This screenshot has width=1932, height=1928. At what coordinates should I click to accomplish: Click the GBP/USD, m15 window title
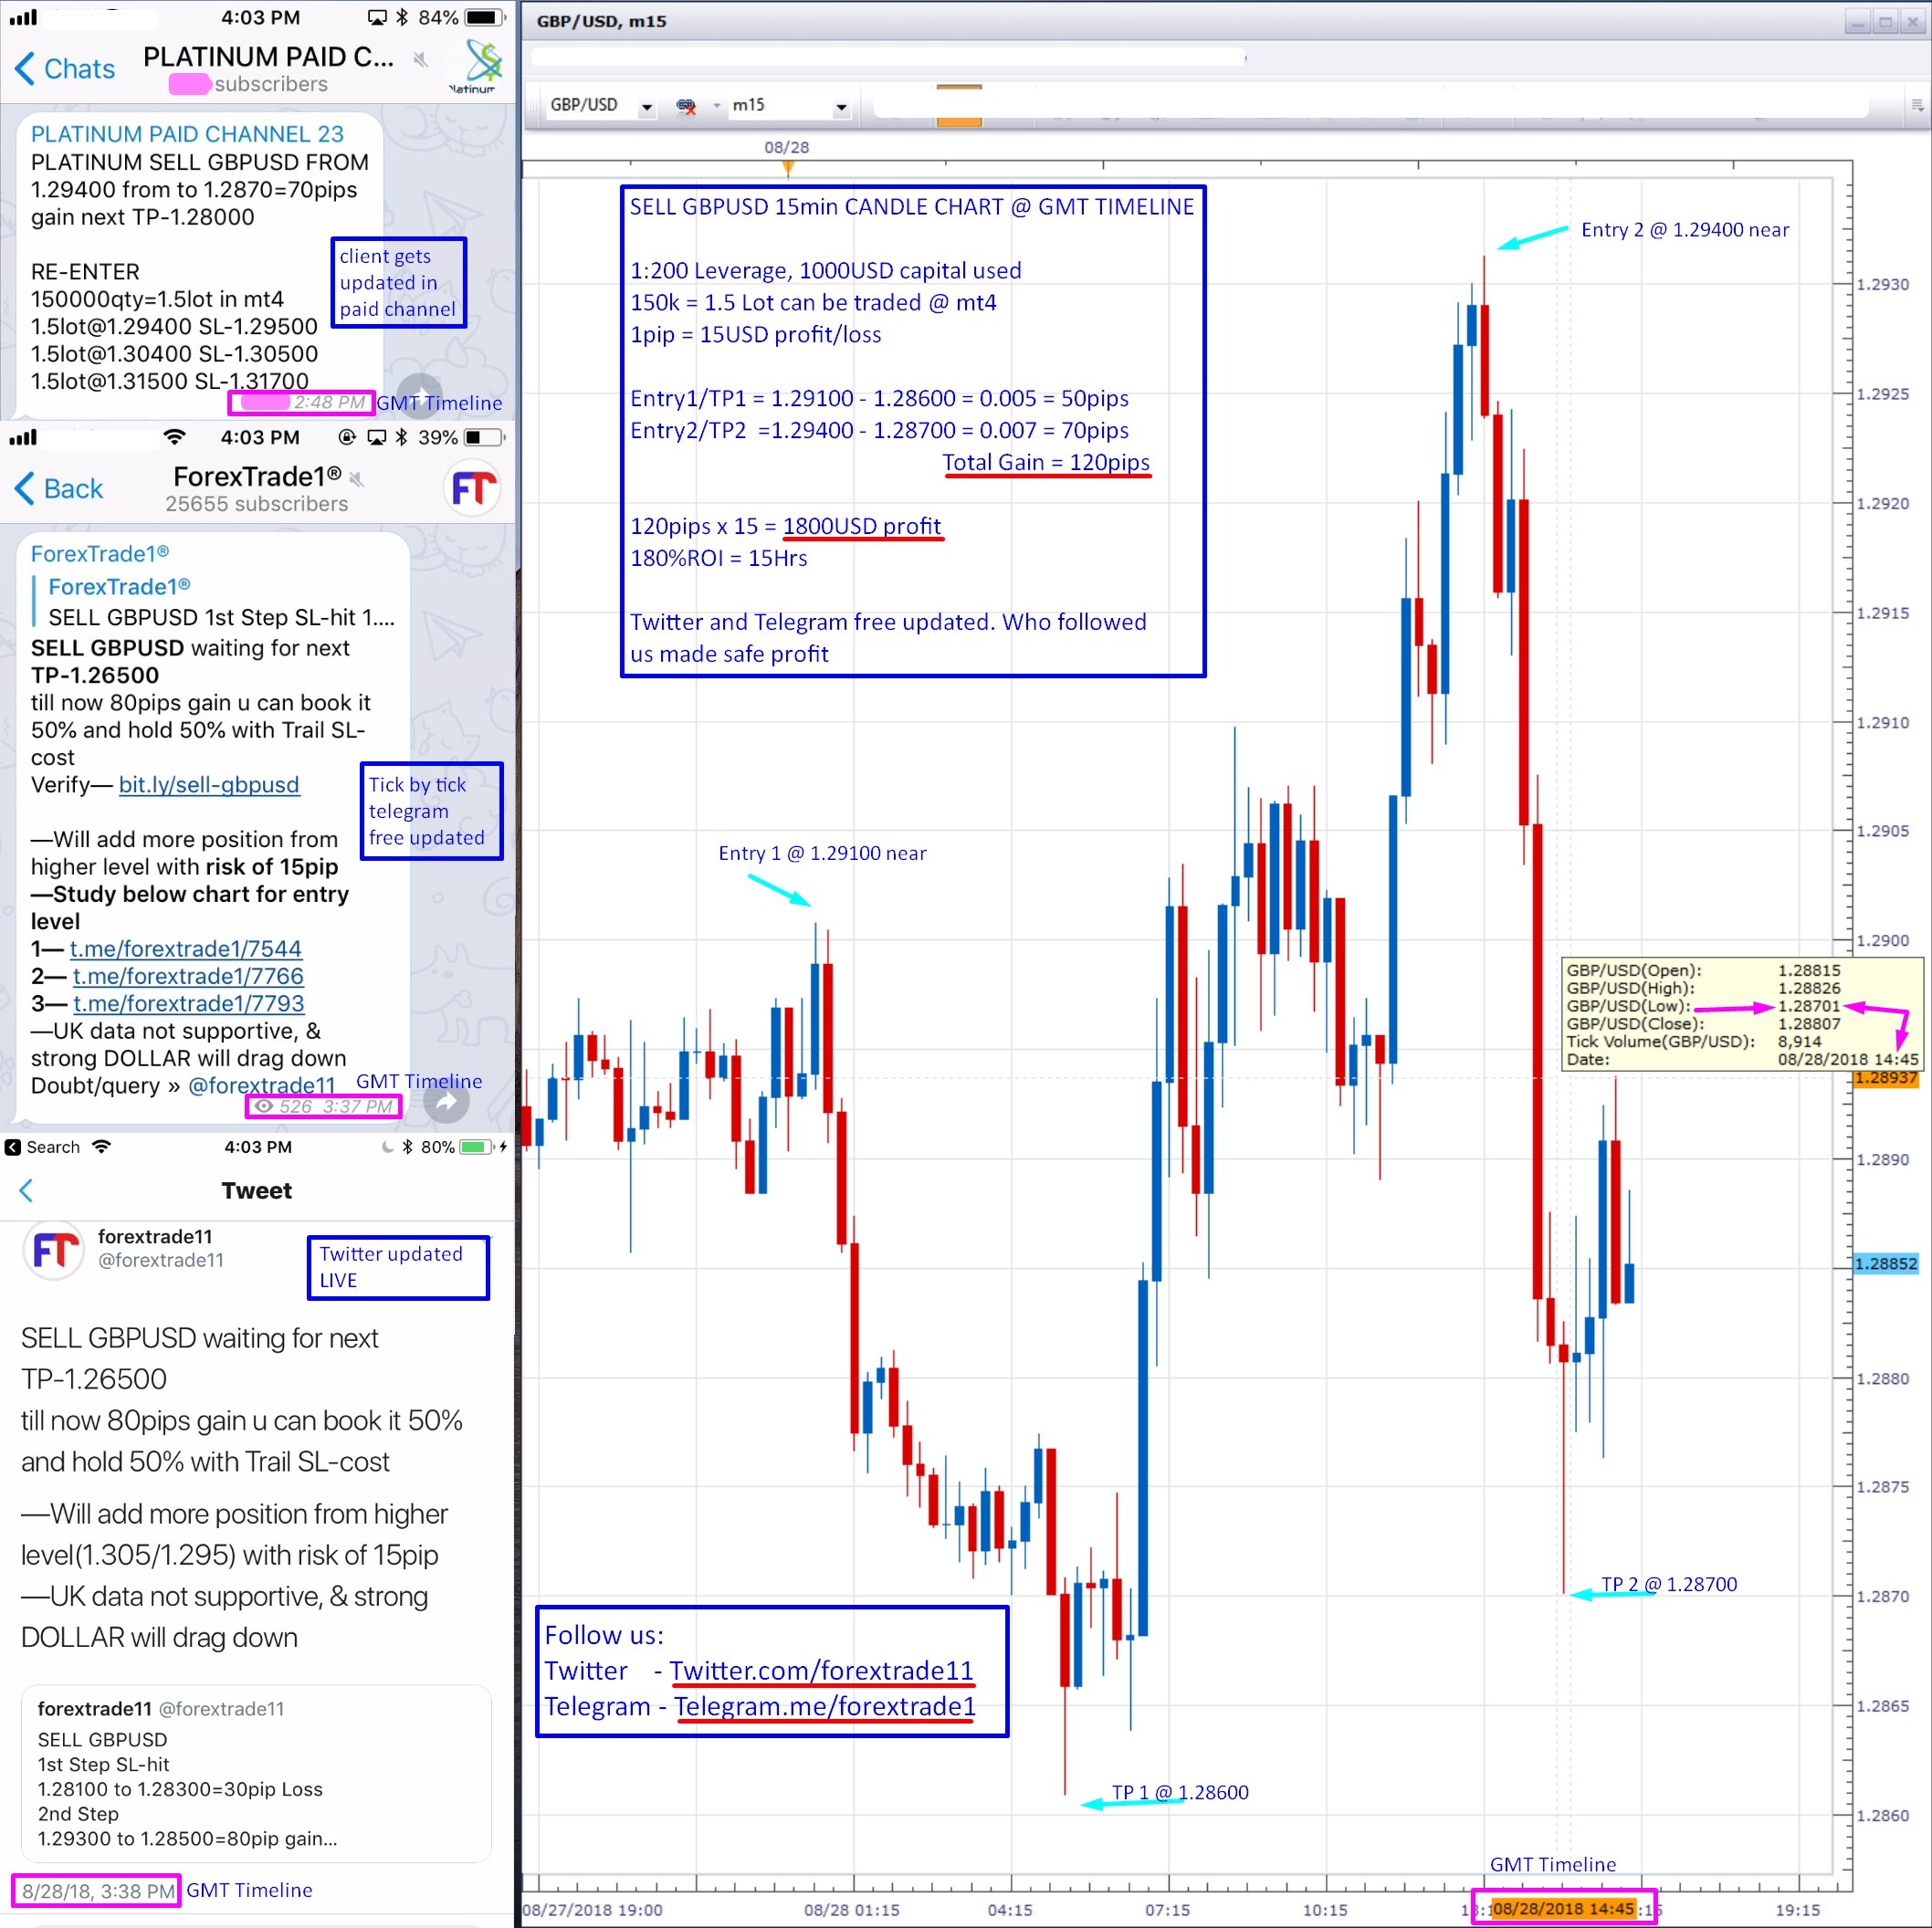pos(601,21)
